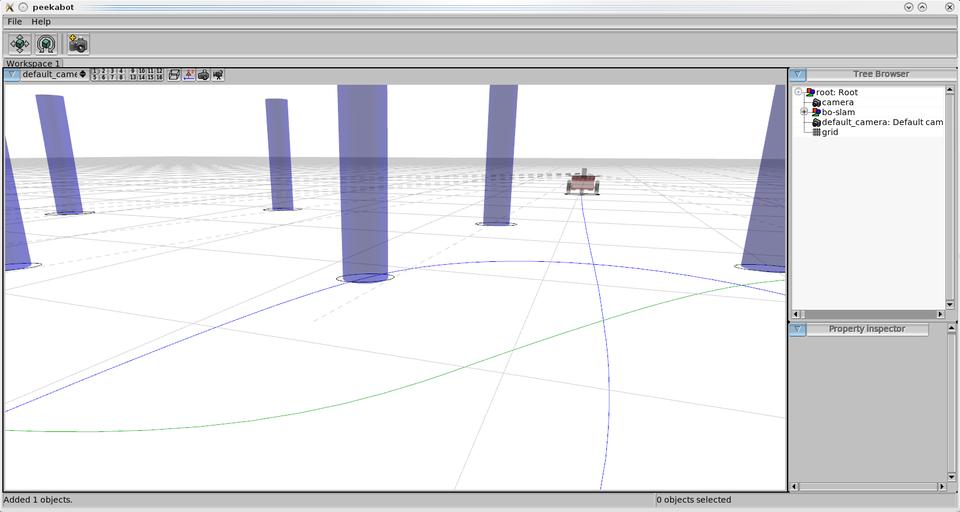Click the orthographic view icon in viewport bar
This screenshot has height=512, width=960.
174,75
